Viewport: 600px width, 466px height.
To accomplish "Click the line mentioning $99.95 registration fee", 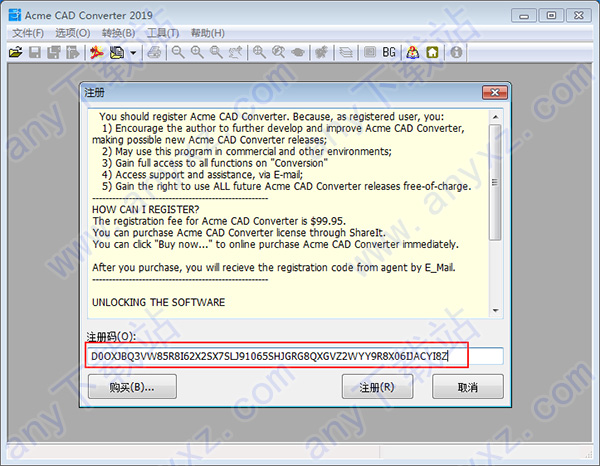I will coord(219,221).
